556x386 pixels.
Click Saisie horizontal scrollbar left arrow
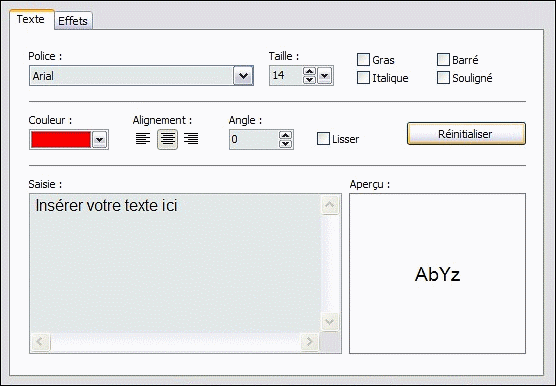tap(40, 342)
